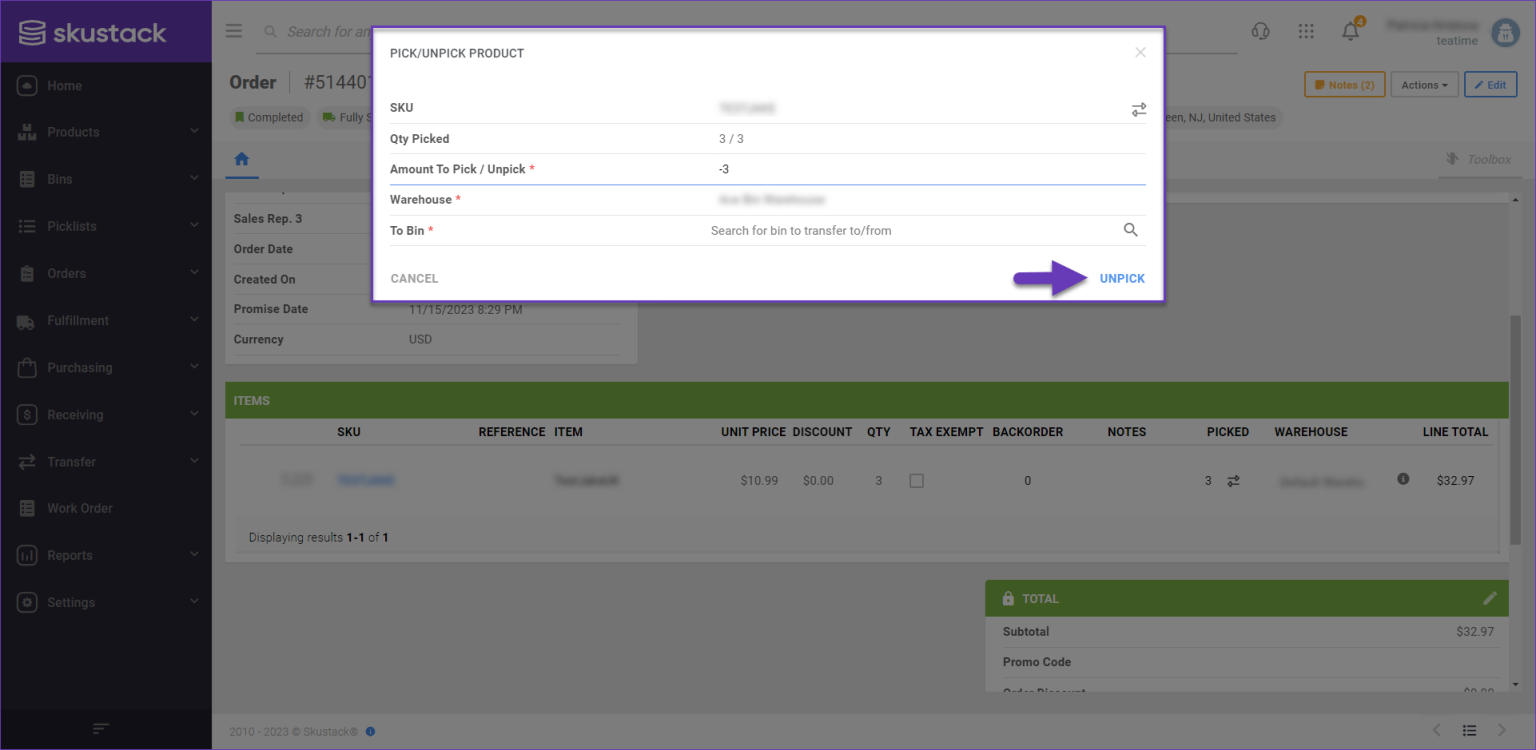This screenshot has width=1536, height=750.
Task: Expand the Reports sidebar section
Action: coord(29,555)
